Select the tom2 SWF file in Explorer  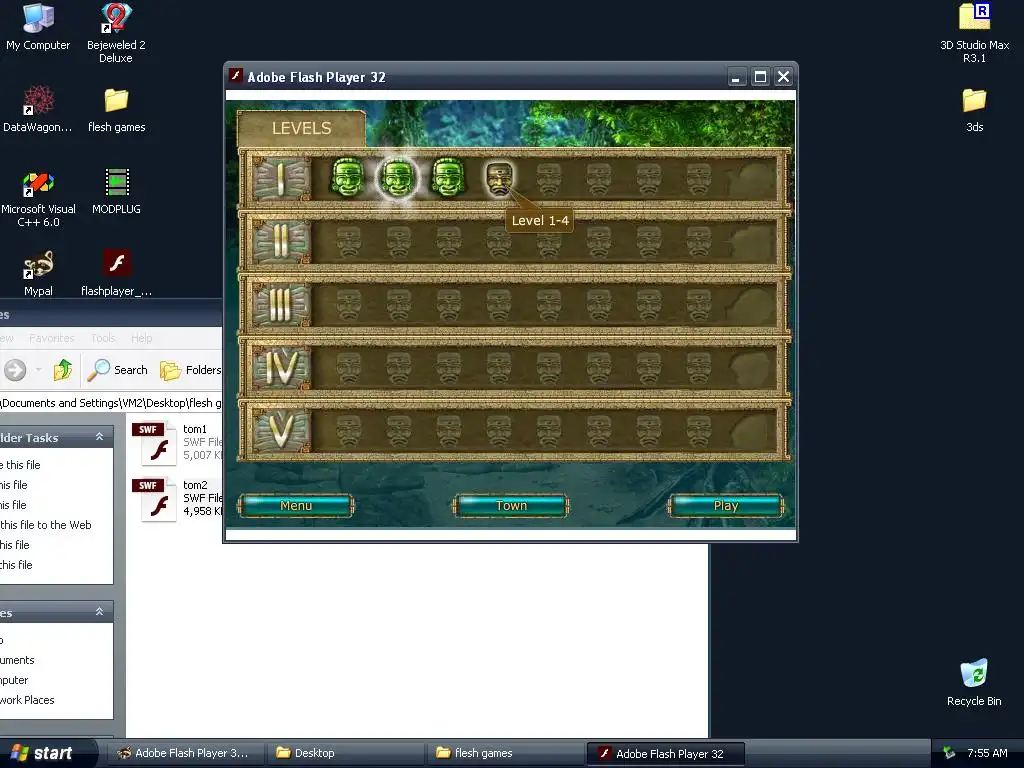(178, 498)
